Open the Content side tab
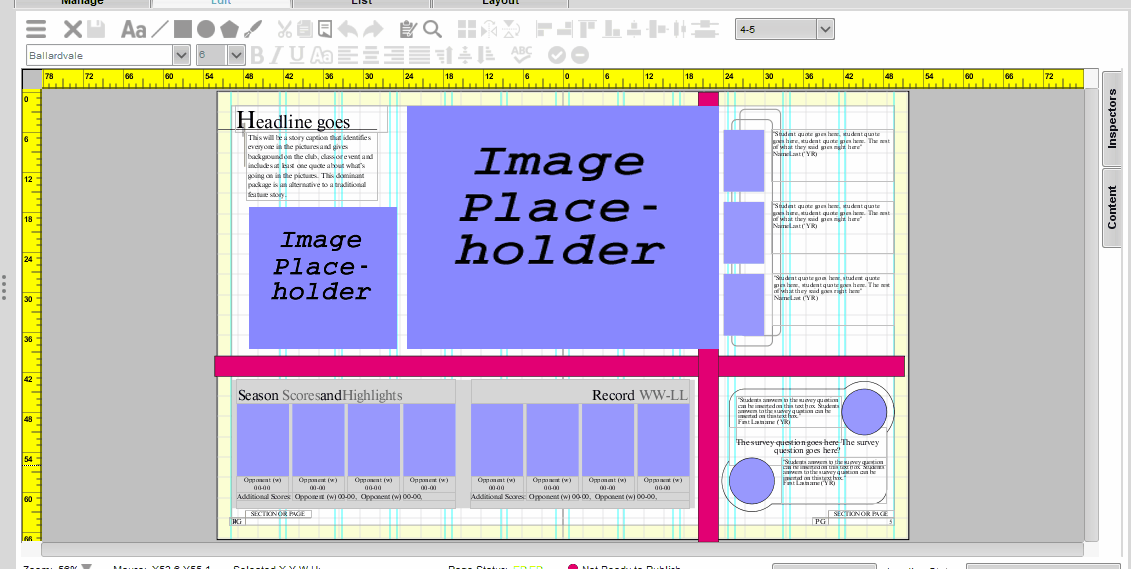Viewport: 1131px width, 569px height. [1112, 208]
